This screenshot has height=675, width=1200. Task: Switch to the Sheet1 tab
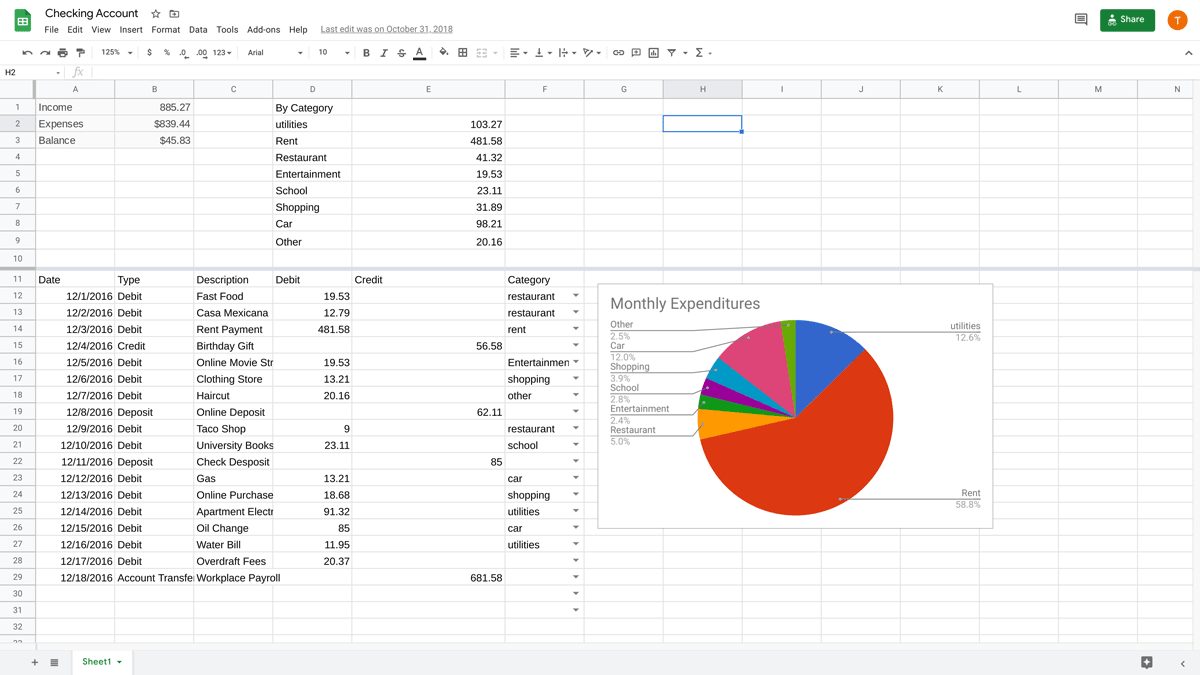pos(97,662)
